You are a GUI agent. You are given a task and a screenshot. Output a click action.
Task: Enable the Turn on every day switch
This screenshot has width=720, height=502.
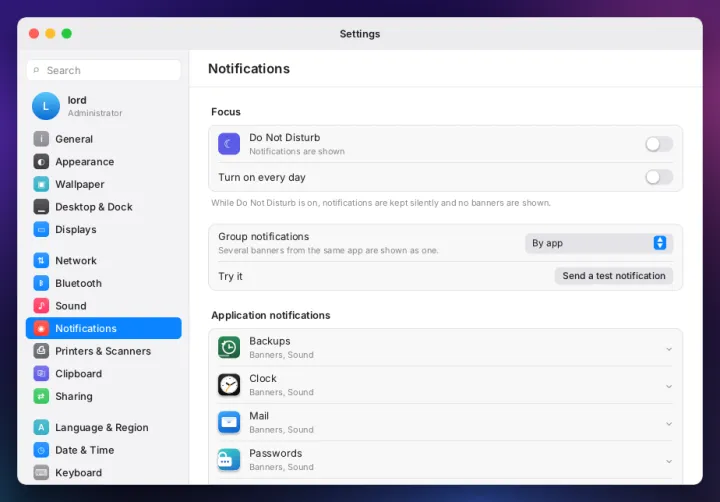pyautogui.click(x=658, y=177)
